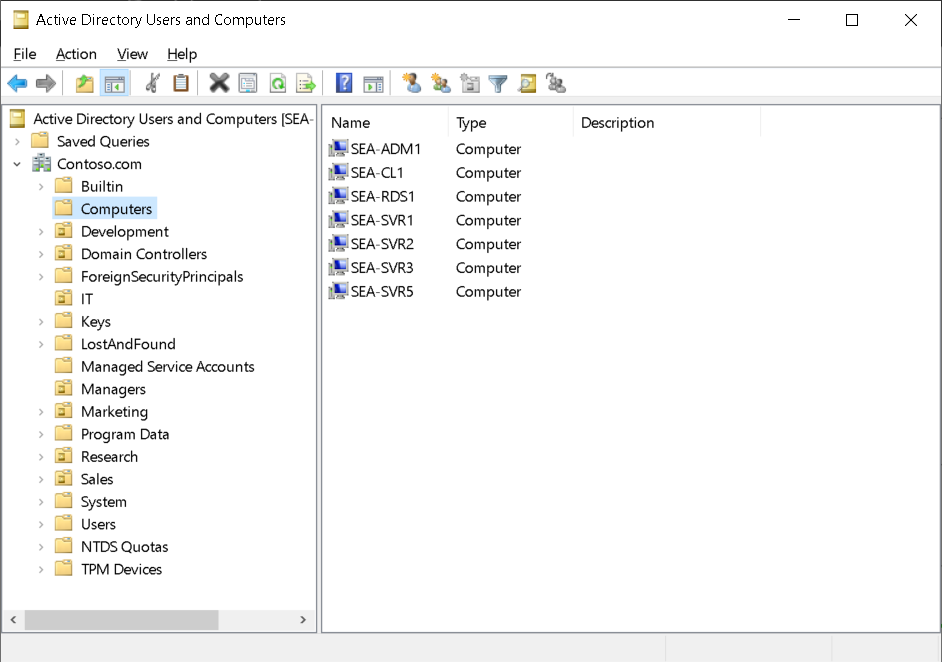Select the SEA-ADM1 computer
This screenshot has width=942, height=662.
(387, 148)
